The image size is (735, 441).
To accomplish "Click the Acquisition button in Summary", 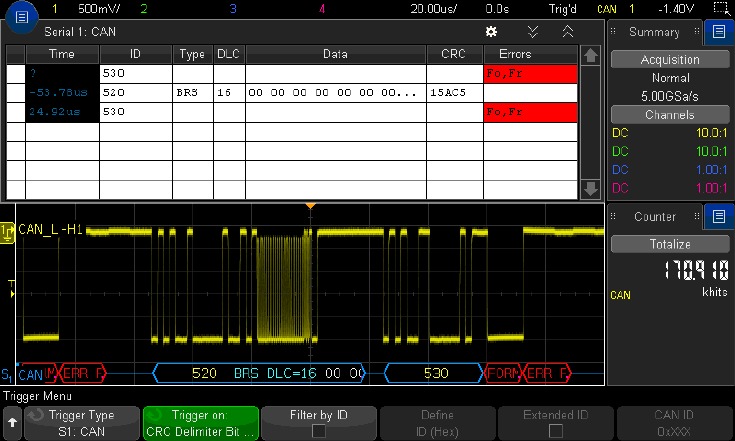I will 670,60.
